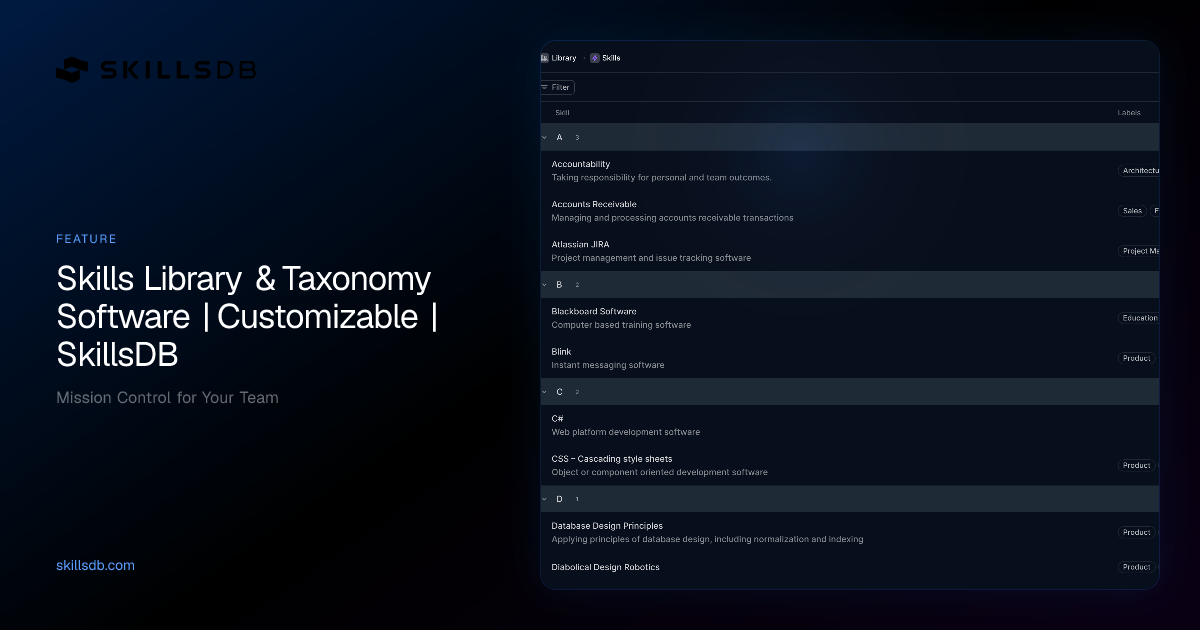Click the SKILLSDB wordmark
This screenshot has width=1200, height=630.
tap(178, 70)
